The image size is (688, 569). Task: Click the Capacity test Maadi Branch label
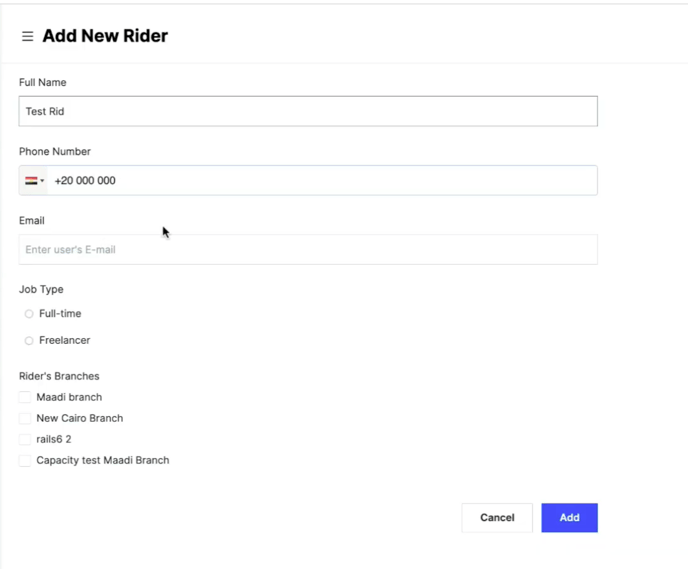103,460
